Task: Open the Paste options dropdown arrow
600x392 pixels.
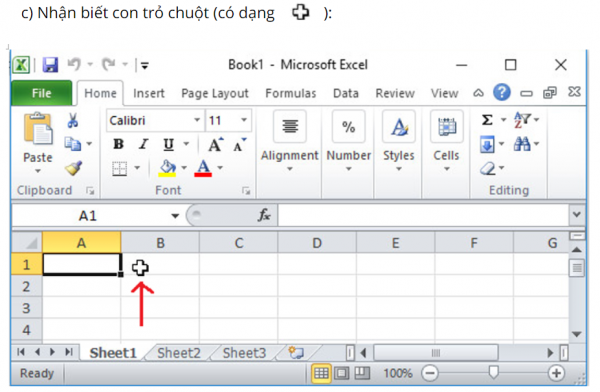Action: tap(38, 171)
